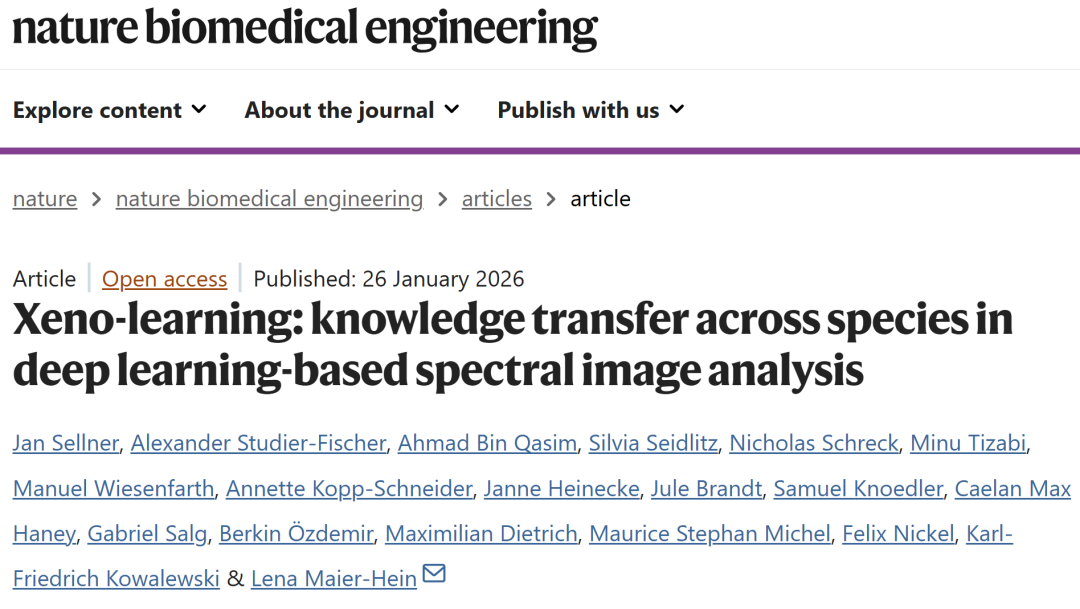The image size is (1080, 609).
Task: Expand the Explore content dropdown
Action: point(110,110)
